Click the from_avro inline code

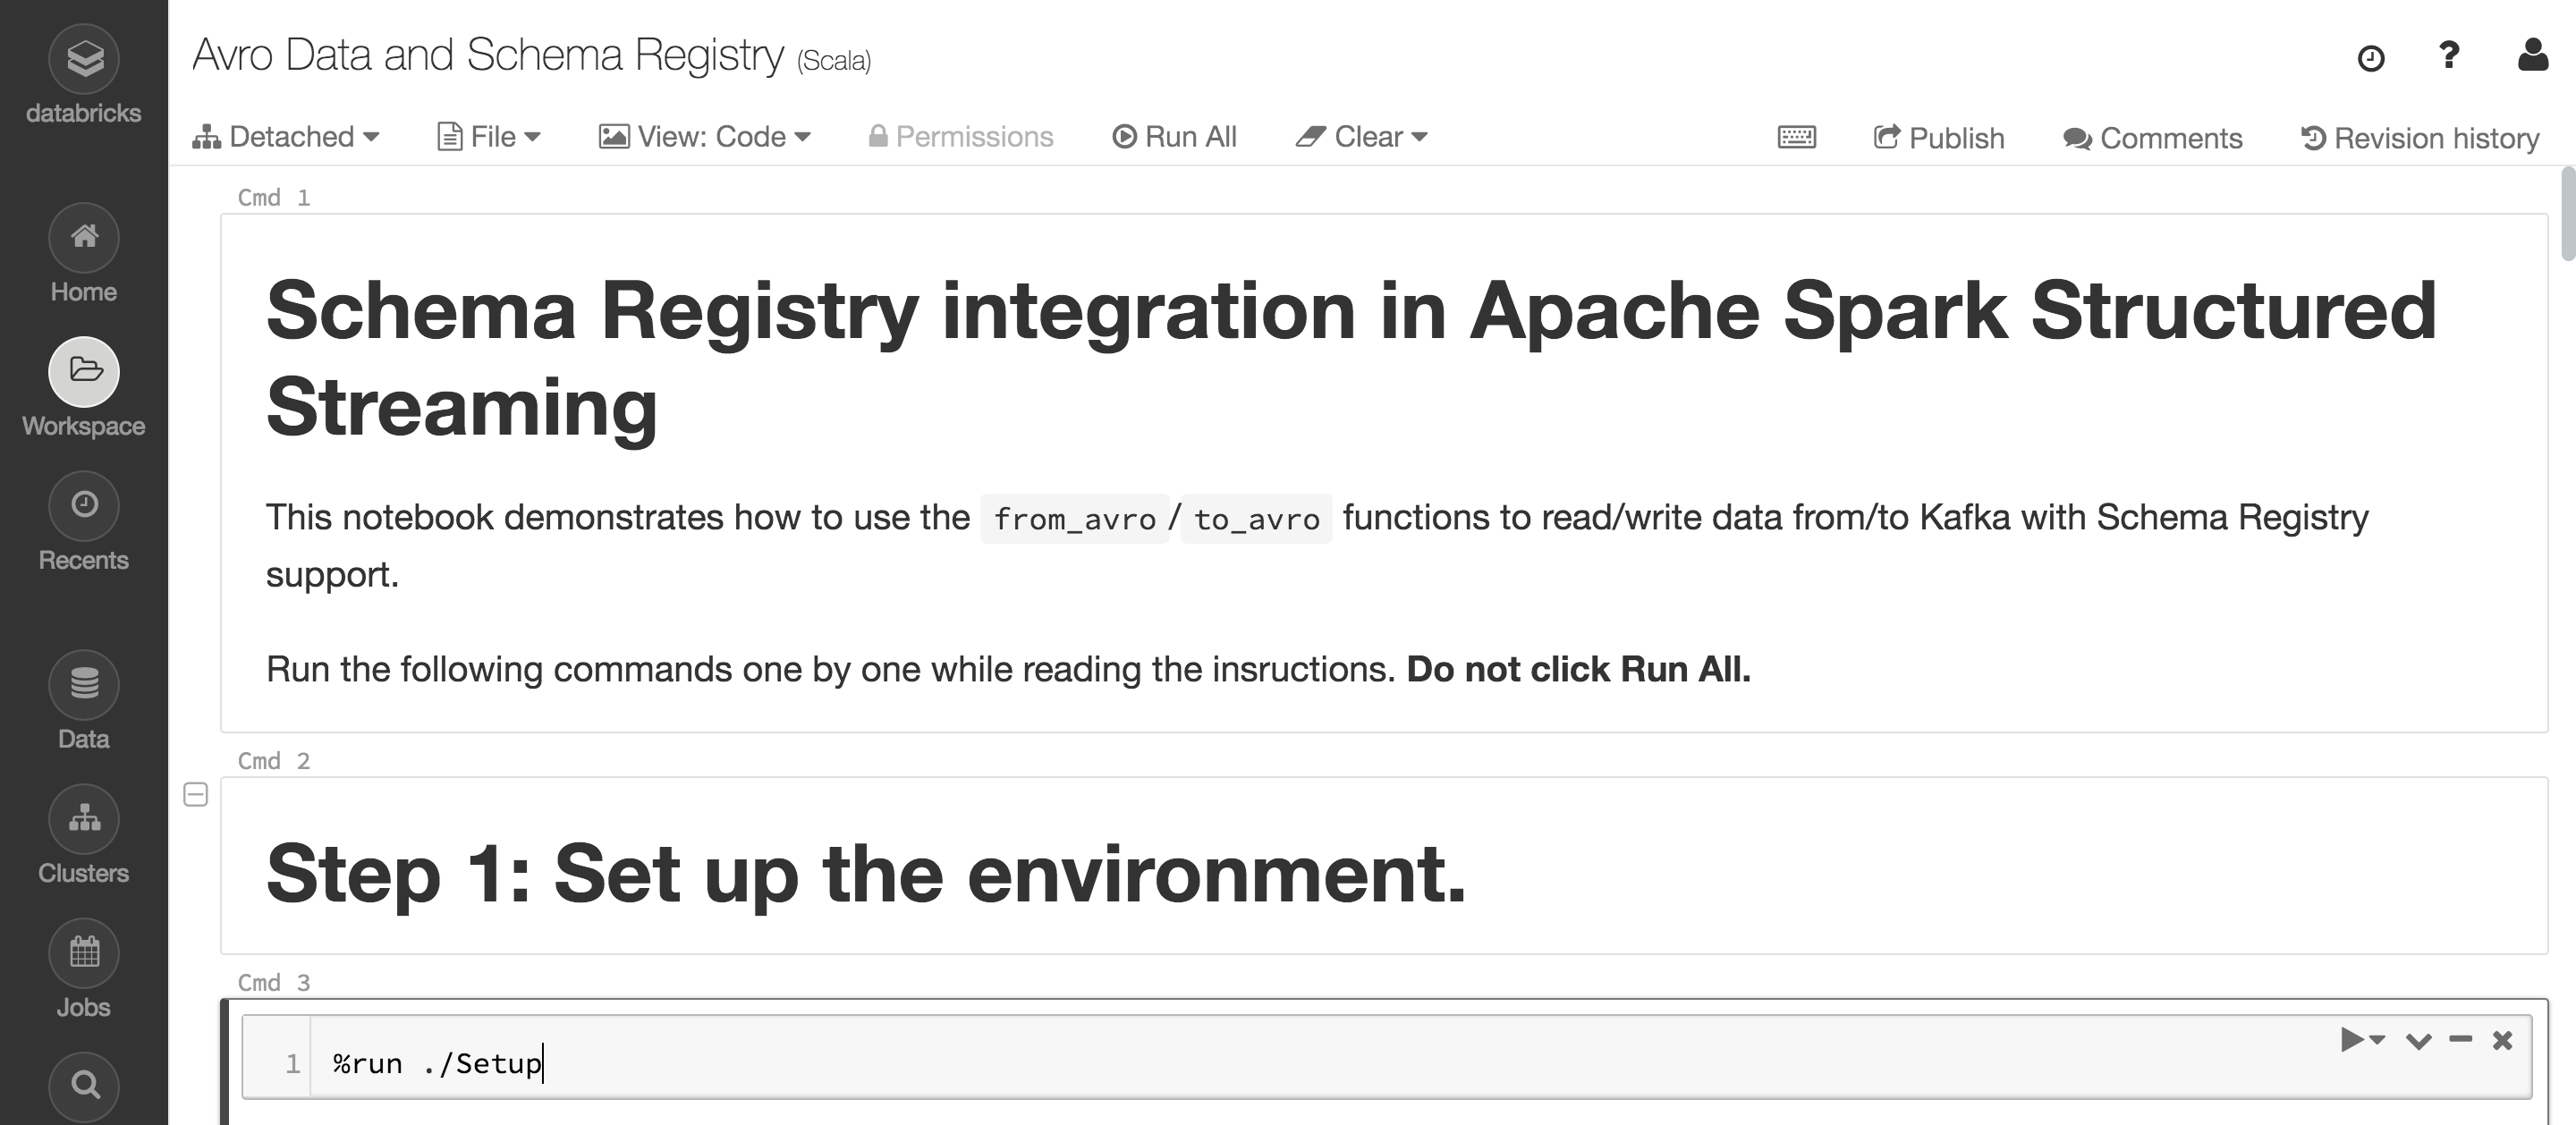(x=1075, y=519)
